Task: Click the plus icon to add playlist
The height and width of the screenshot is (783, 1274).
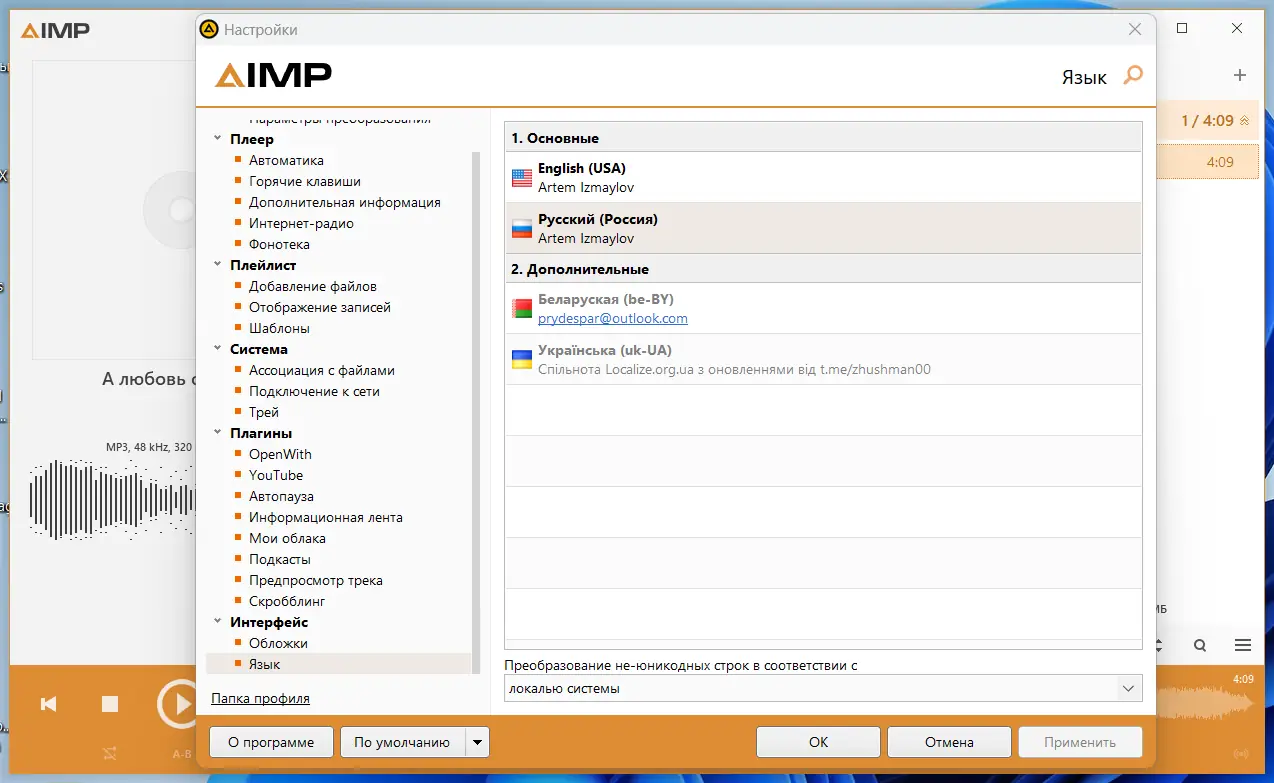Action: [x=1239, y=74]
